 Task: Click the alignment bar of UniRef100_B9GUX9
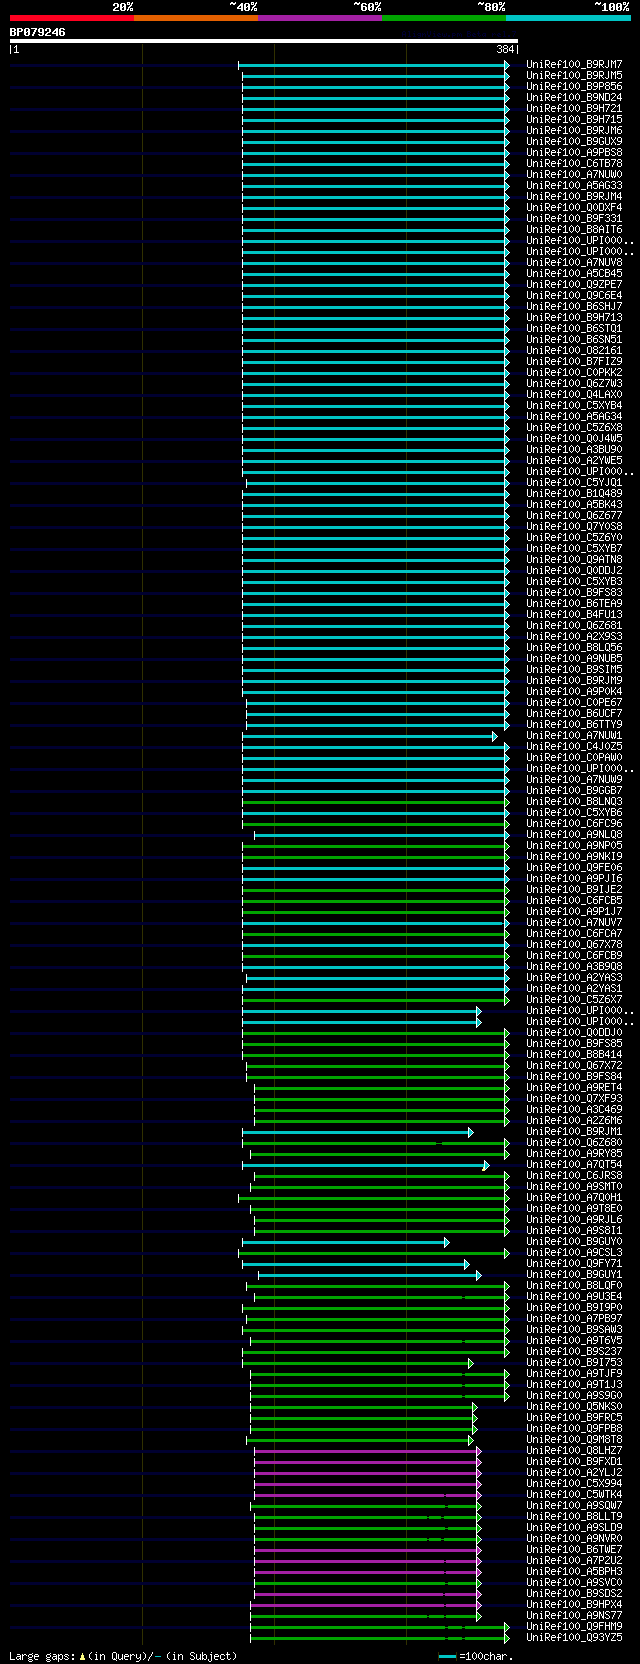376,142
